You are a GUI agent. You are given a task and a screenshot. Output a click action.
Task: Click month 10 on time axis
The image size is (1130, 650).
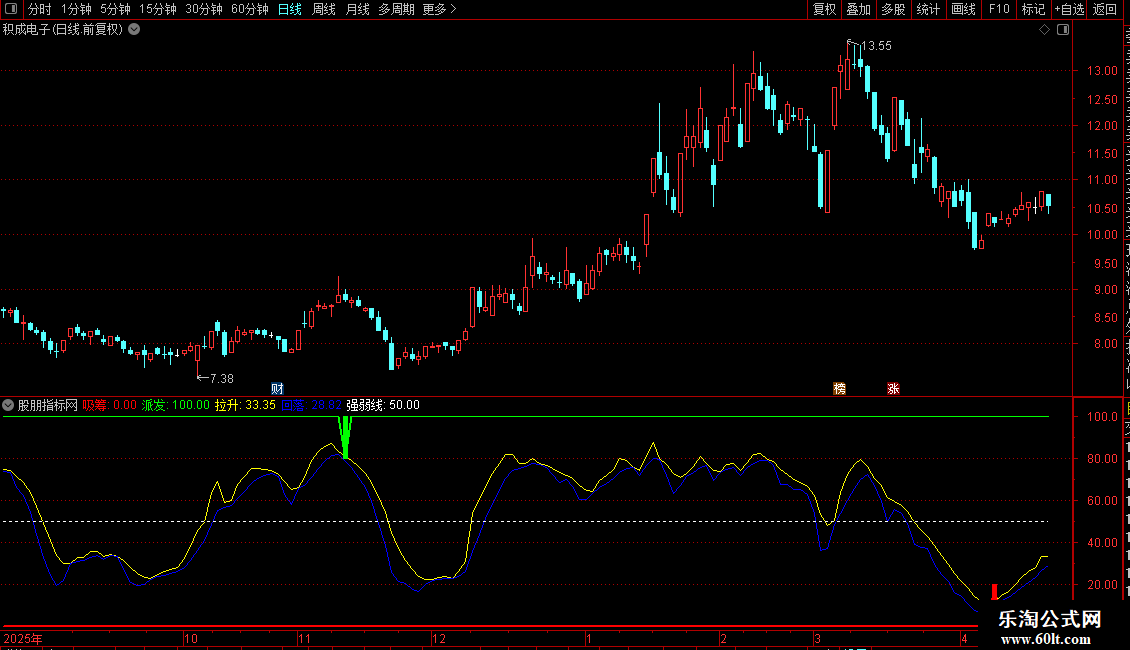tap(191, 638)
